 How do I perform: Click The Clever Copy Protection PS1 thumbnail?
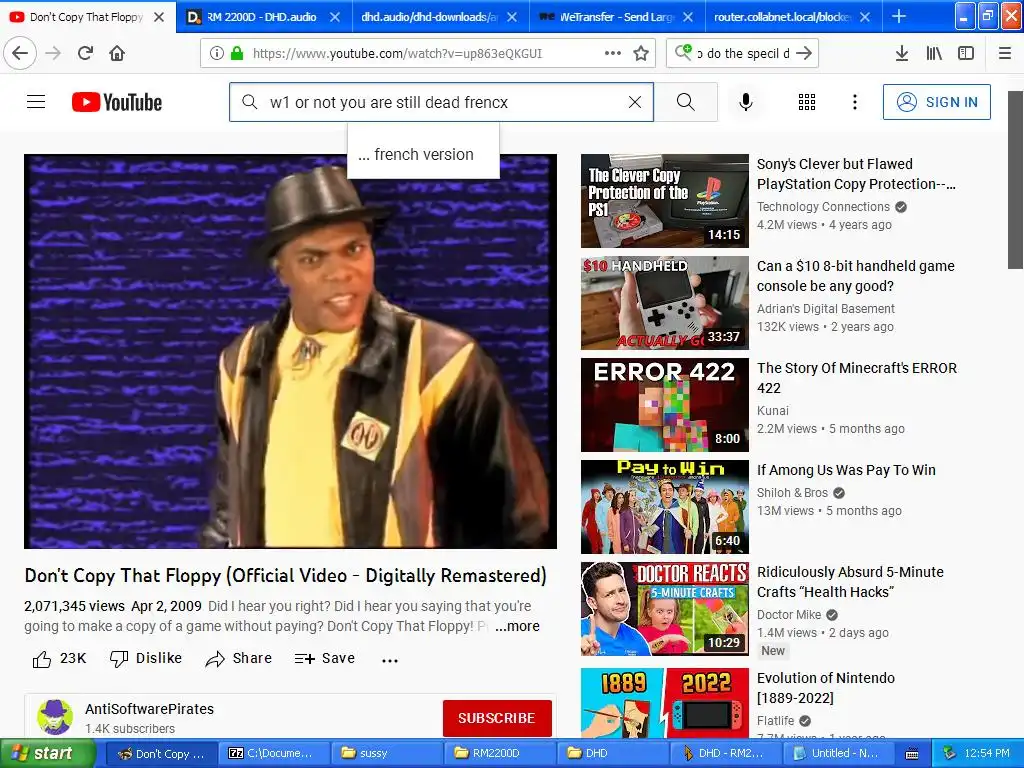(x=665, y=201)
